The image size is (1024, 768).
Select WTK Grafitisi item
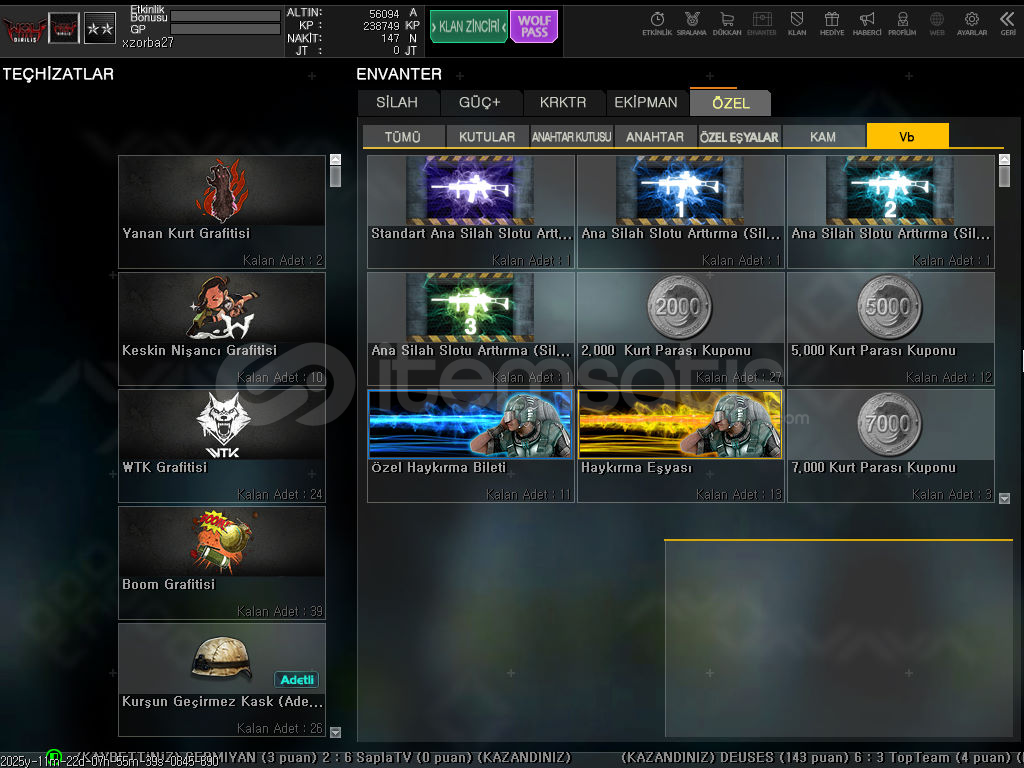coord(221,445)
